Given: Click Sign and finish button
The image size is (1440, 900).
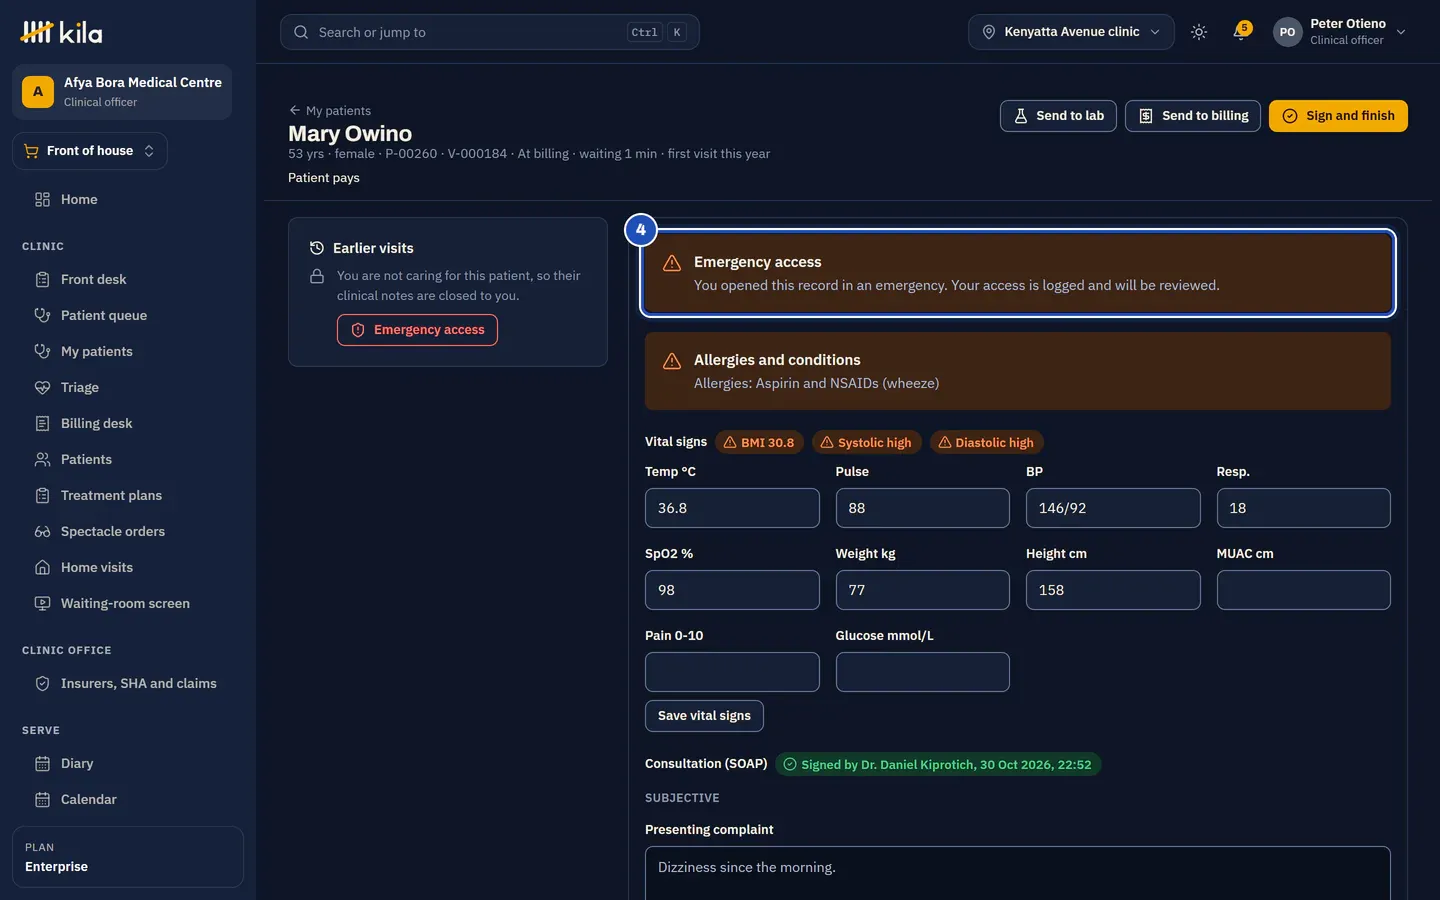Looking at the screenshot, I should 1338,116.
